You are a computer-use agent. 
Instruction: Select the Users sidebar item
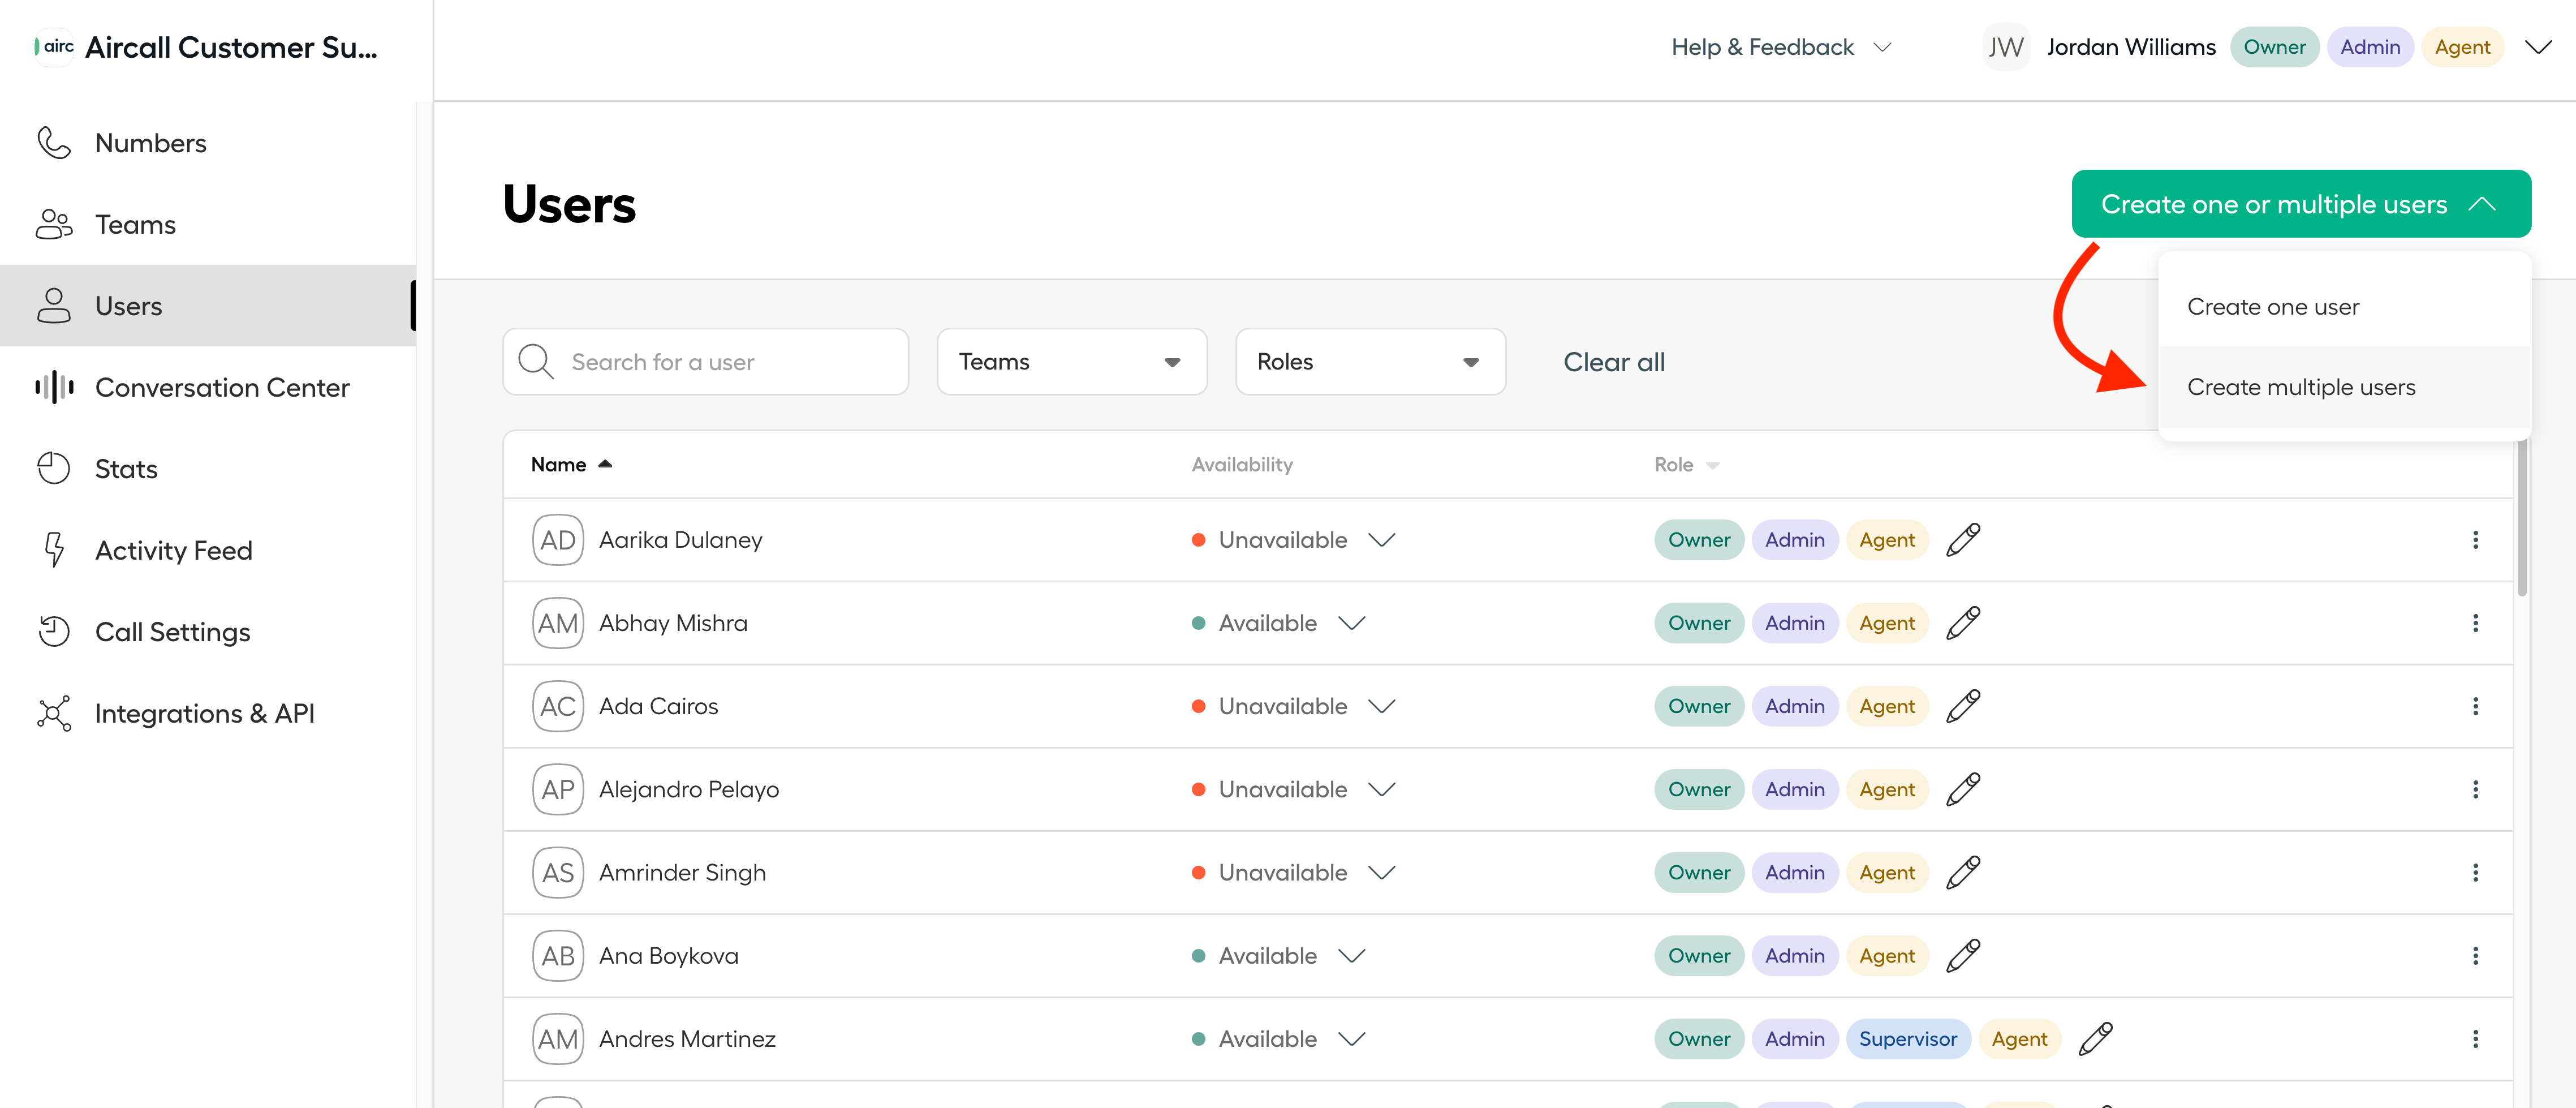tap(208, 306)
